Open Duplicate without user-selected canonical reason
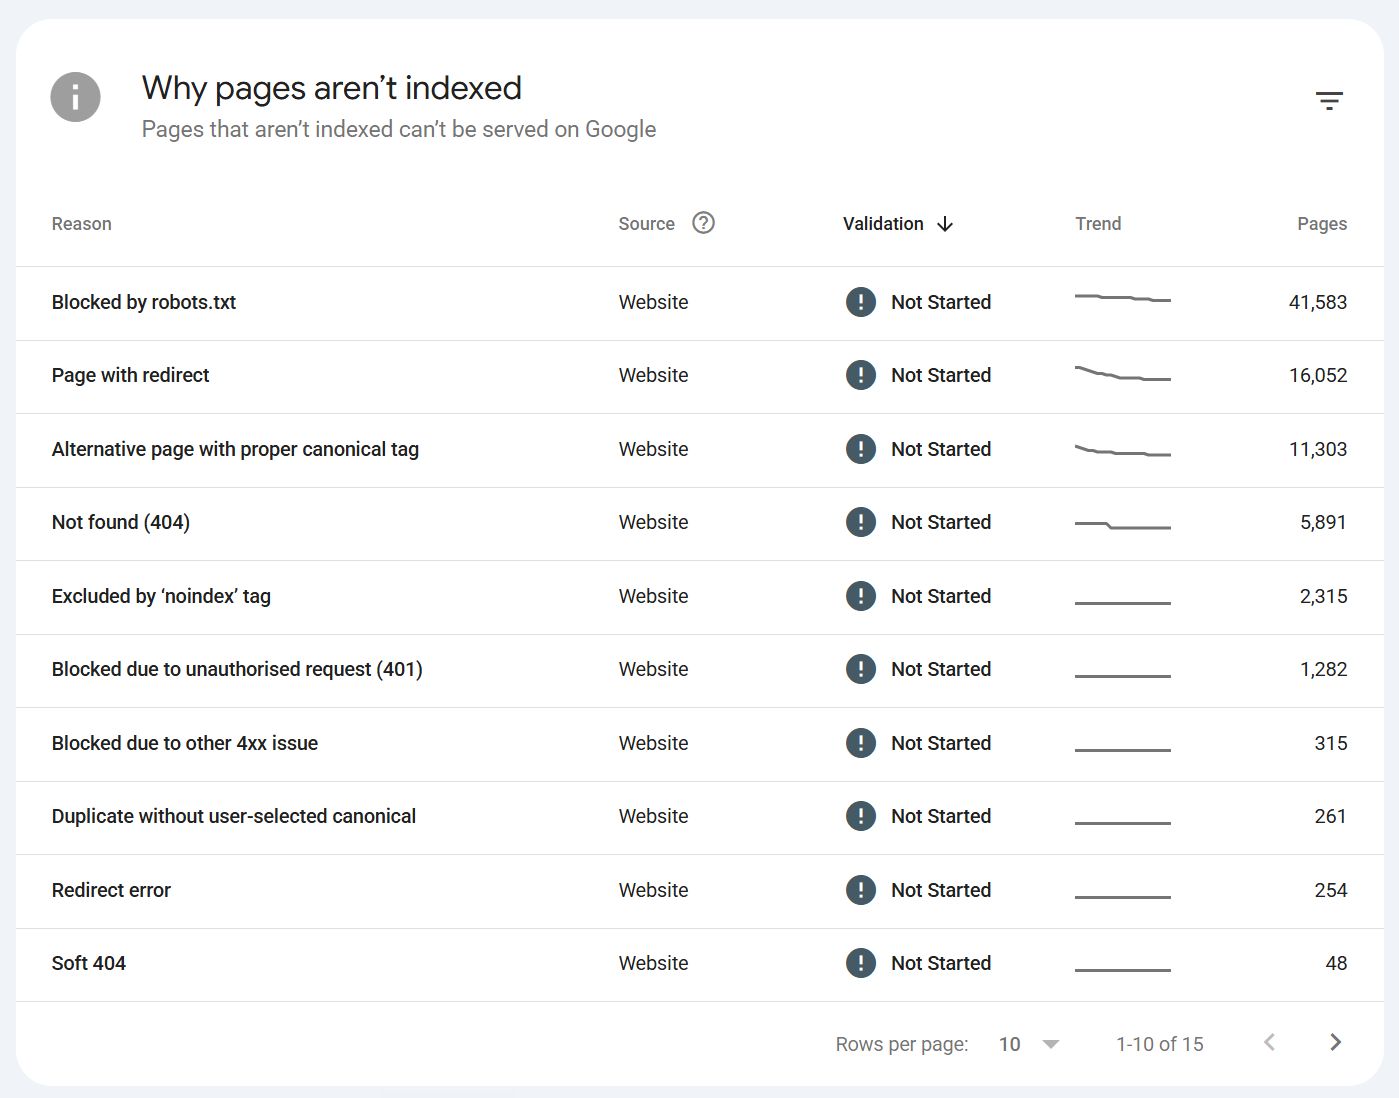The image size is (1399, 1098). tap(234, 816)
